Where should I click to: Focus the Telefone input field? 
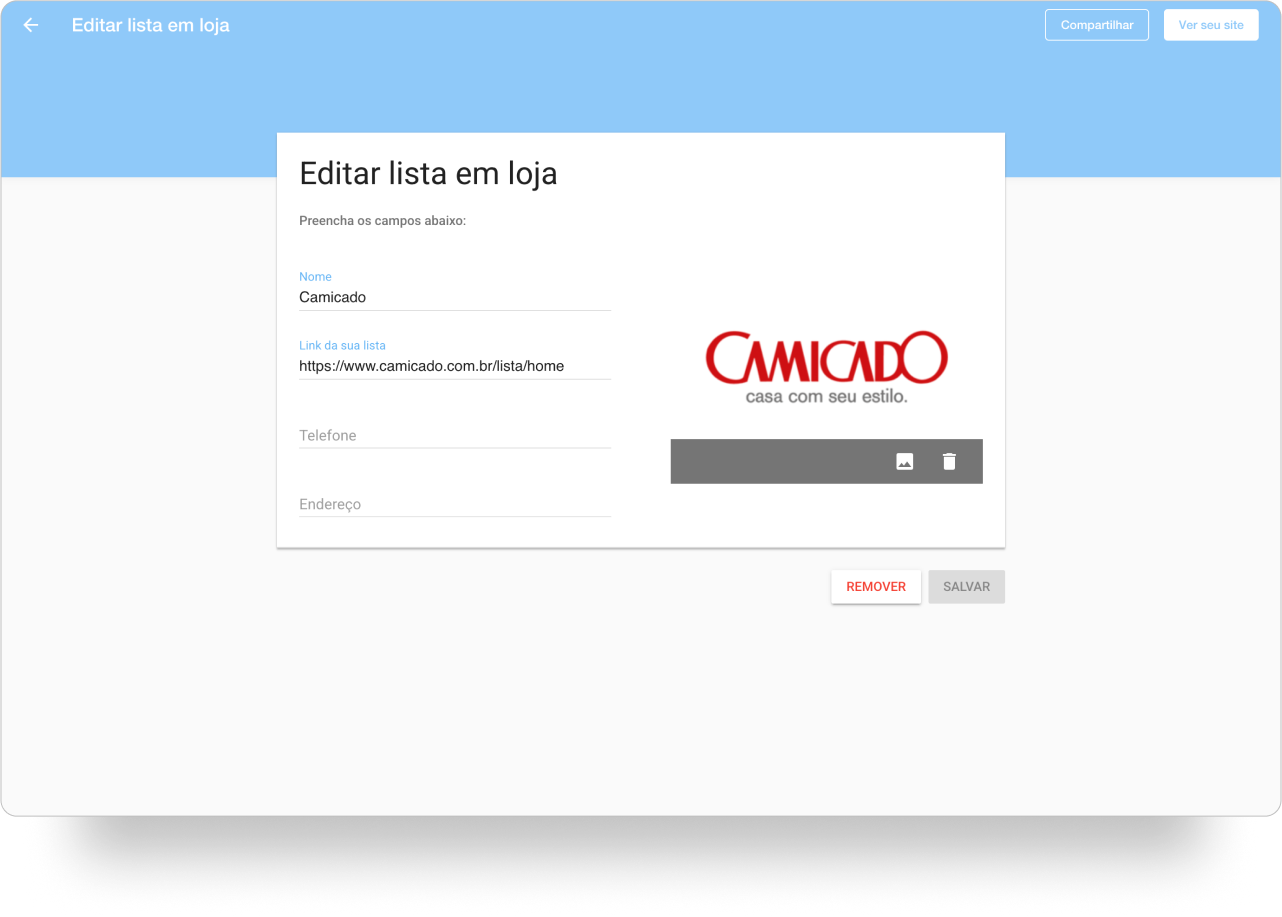click(x=455, y=436)
